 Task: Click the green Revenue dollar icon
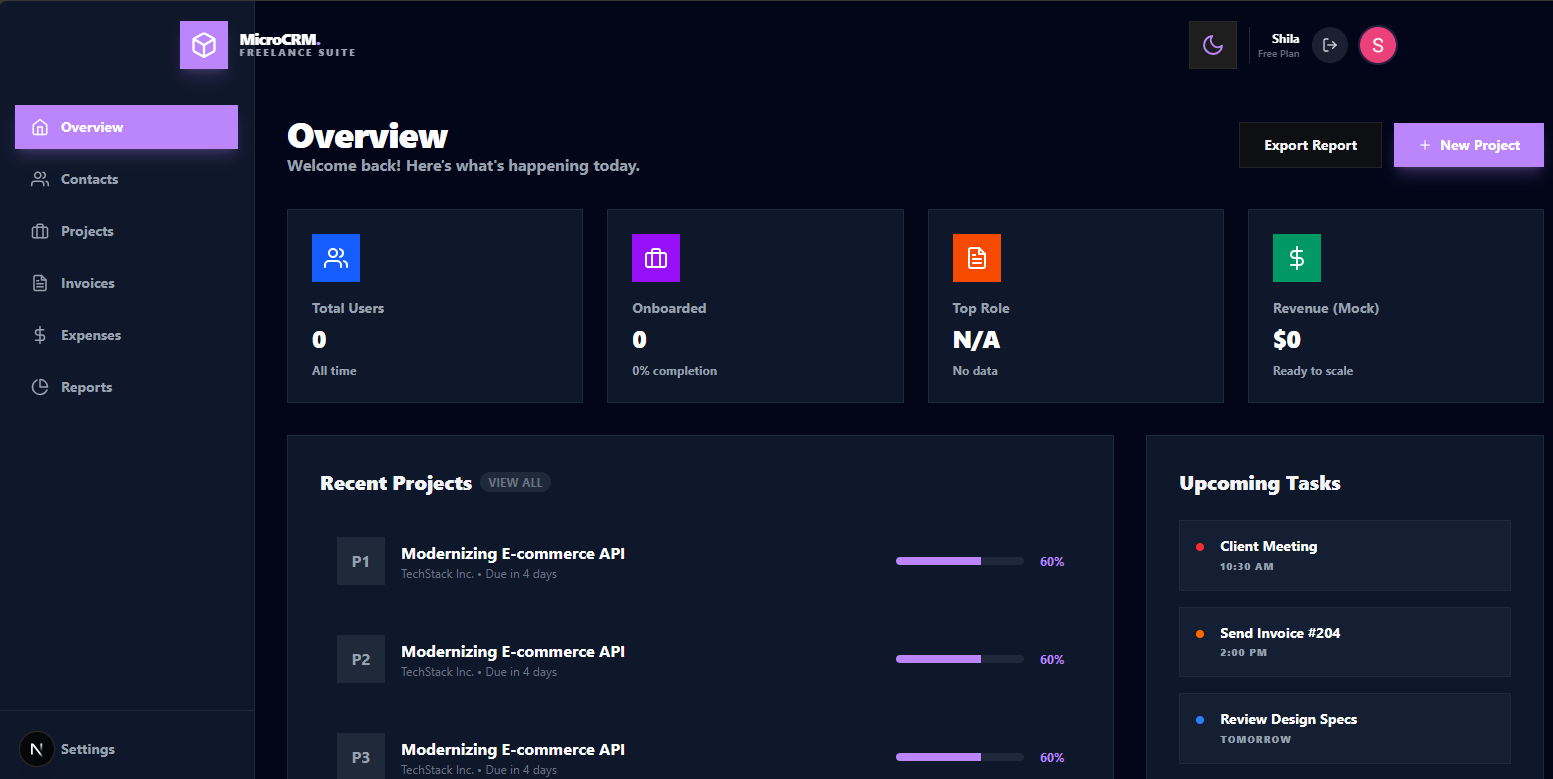pyautogui.click(x=1296, y=258)
